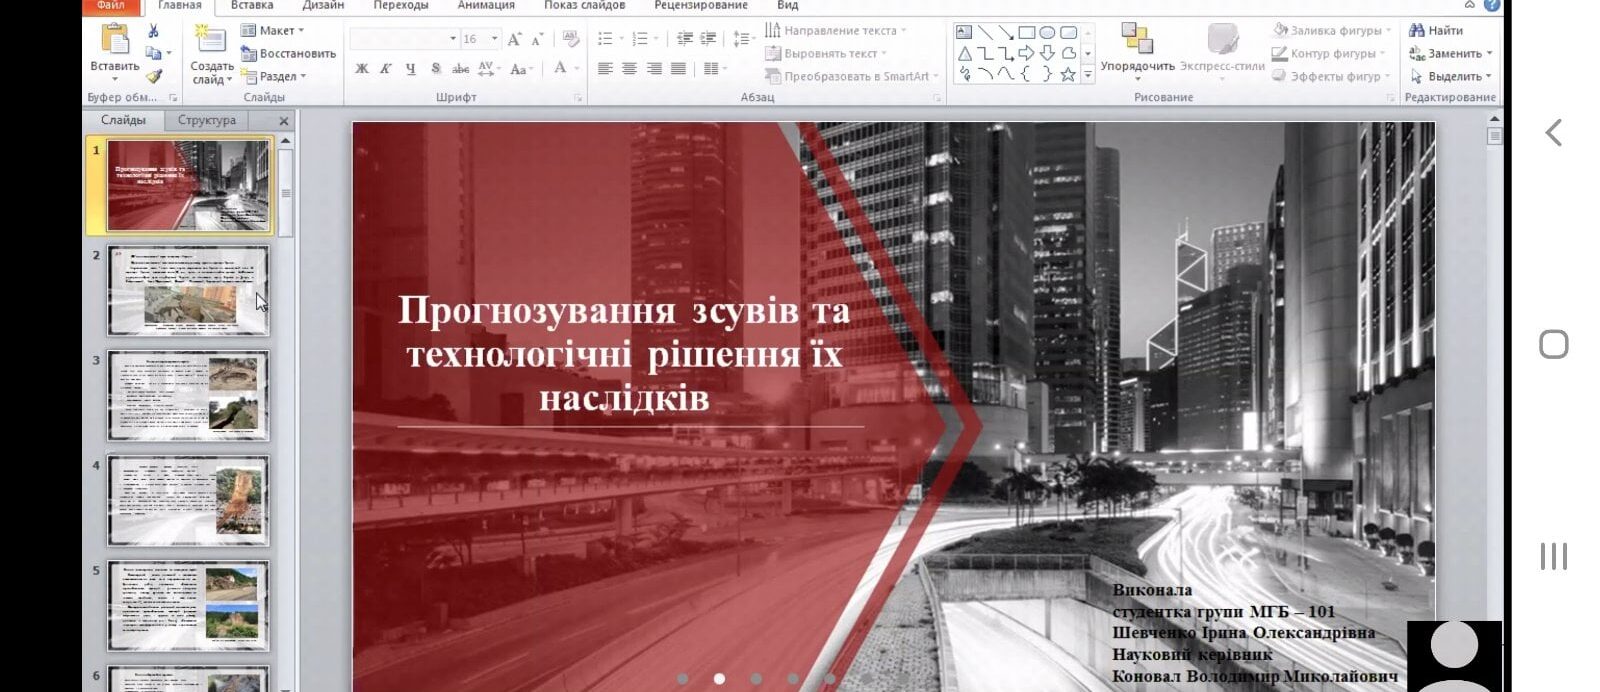Switch to the Переходы tab
Image resolution: width=1600 pixels, height=692 pixels.
[400, 5]
